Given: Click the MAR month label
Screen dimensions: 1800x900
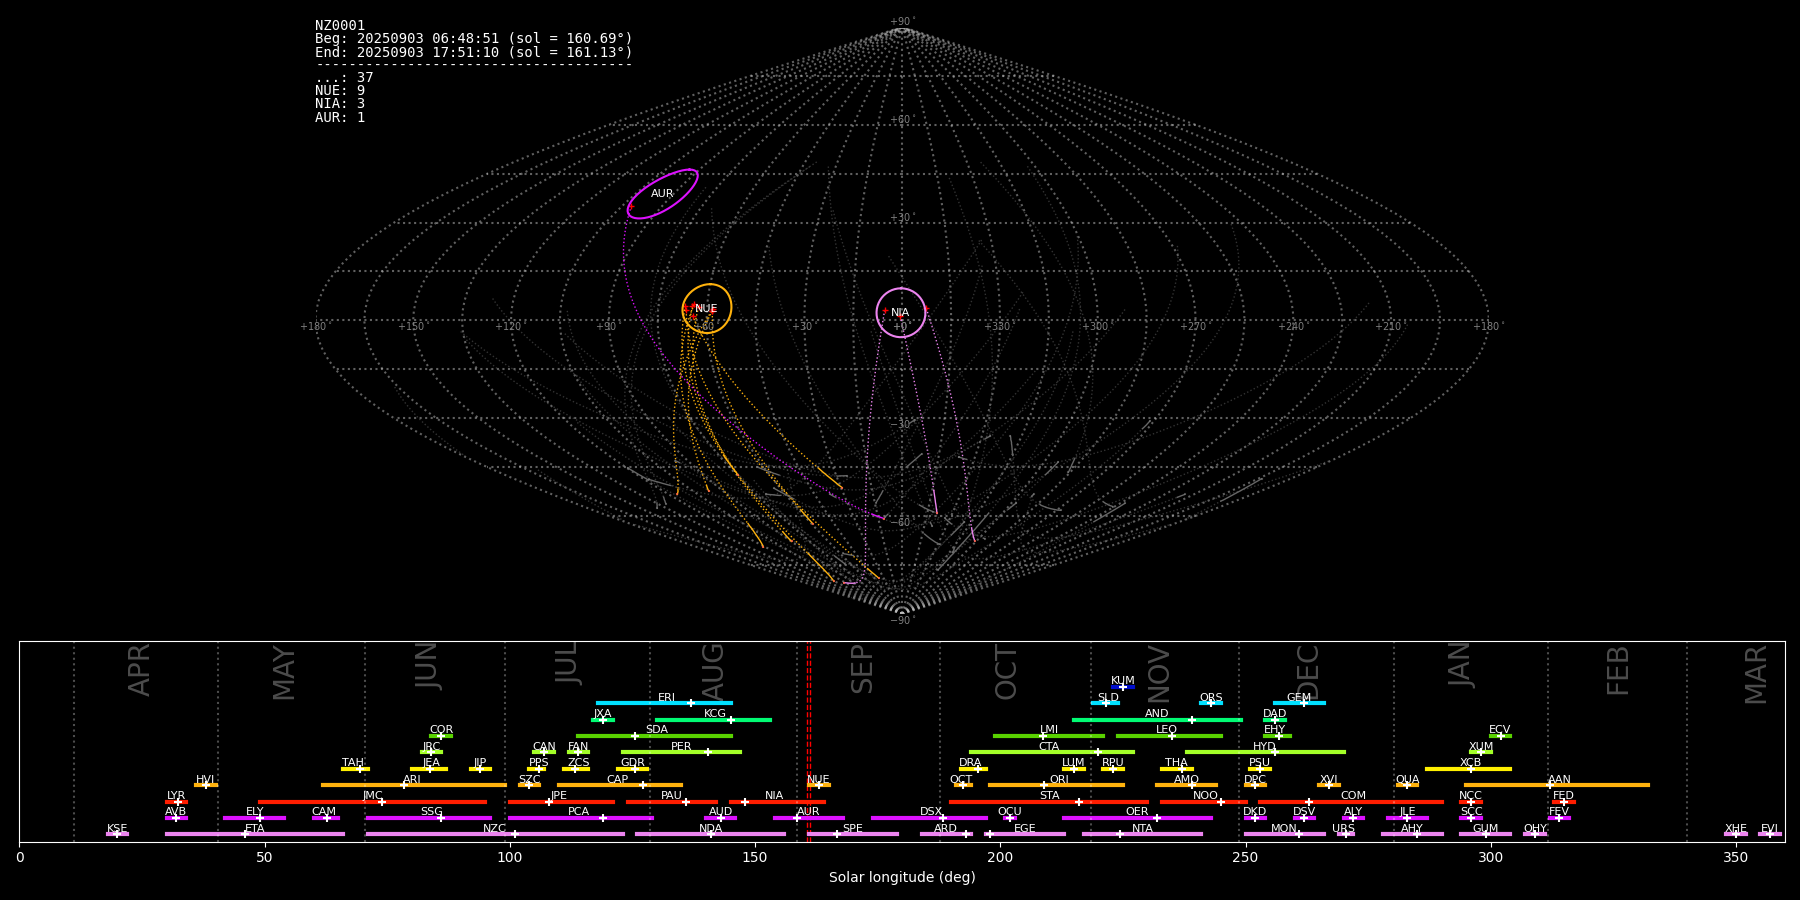Looking at the screenshot, I should 1756,674.
